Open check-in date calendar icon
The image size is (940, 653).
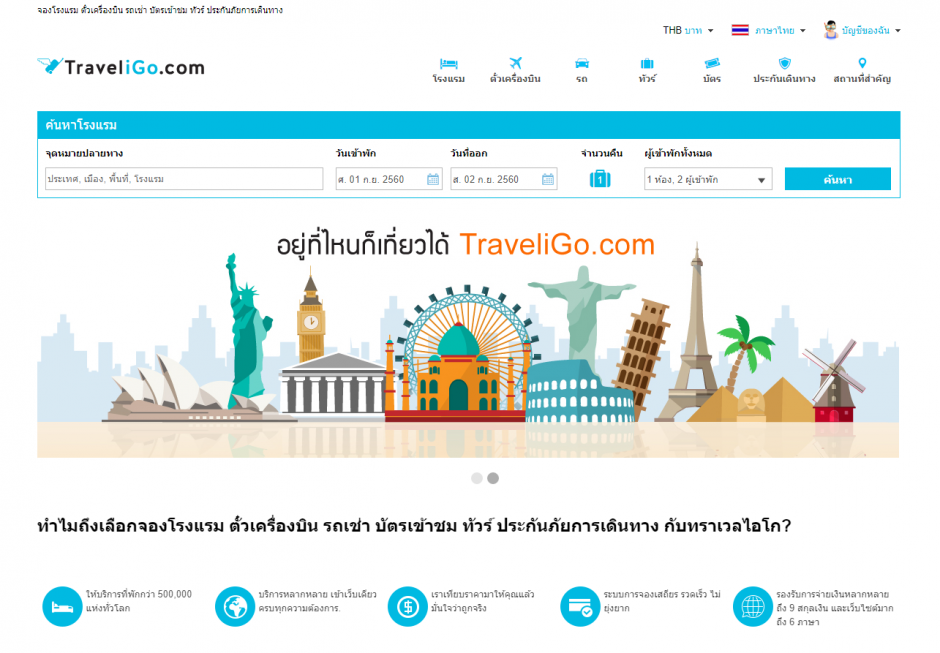pyautogui.click(x=433, y=179)
